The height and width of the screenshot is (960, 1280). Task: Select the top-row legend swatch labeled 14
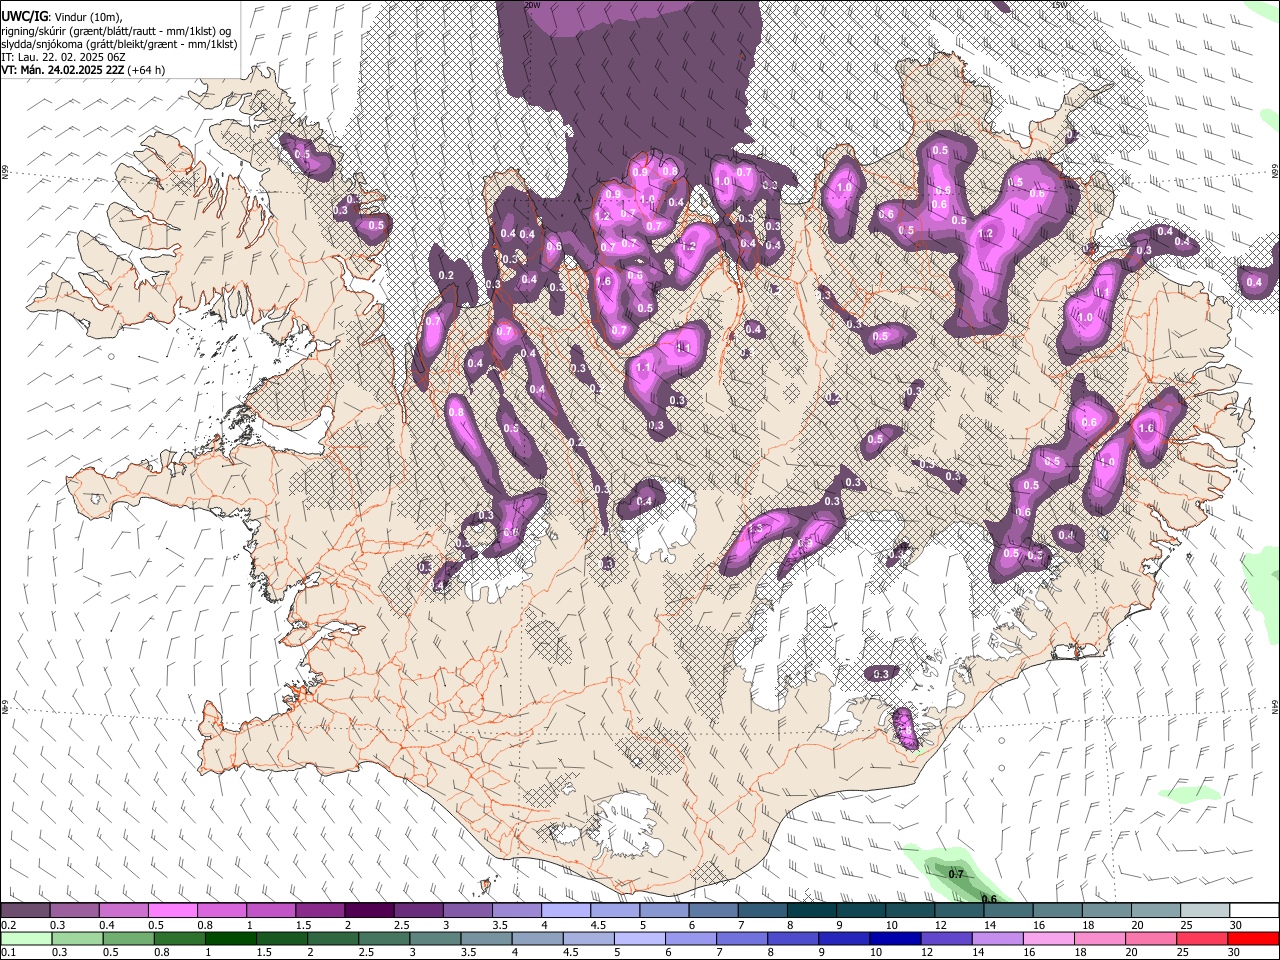[x=1006, y=911]
